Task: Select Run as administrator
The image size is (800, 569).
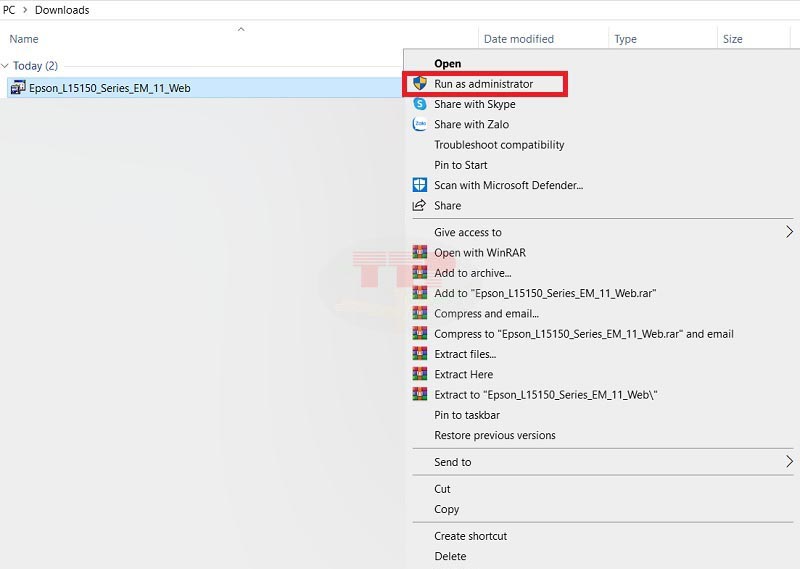Action: [x=483, y=84]
